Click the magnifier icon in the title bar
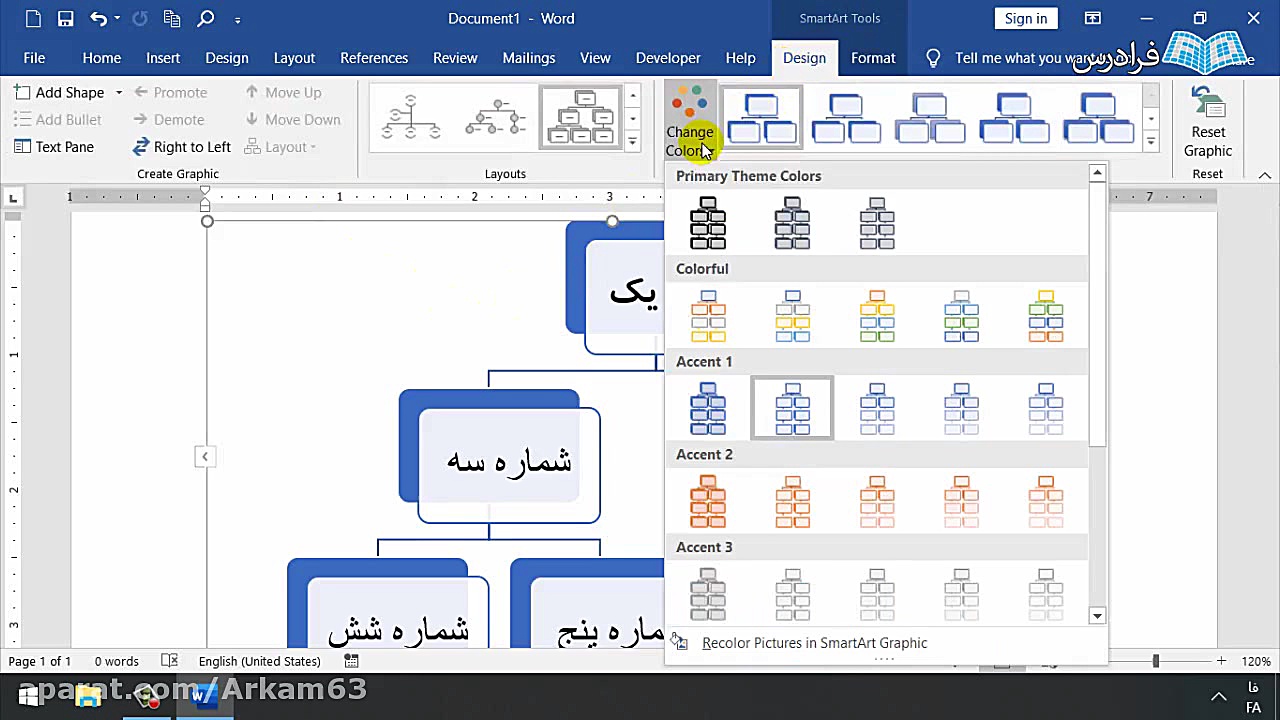1280x720 pixels. coord(206,18)
